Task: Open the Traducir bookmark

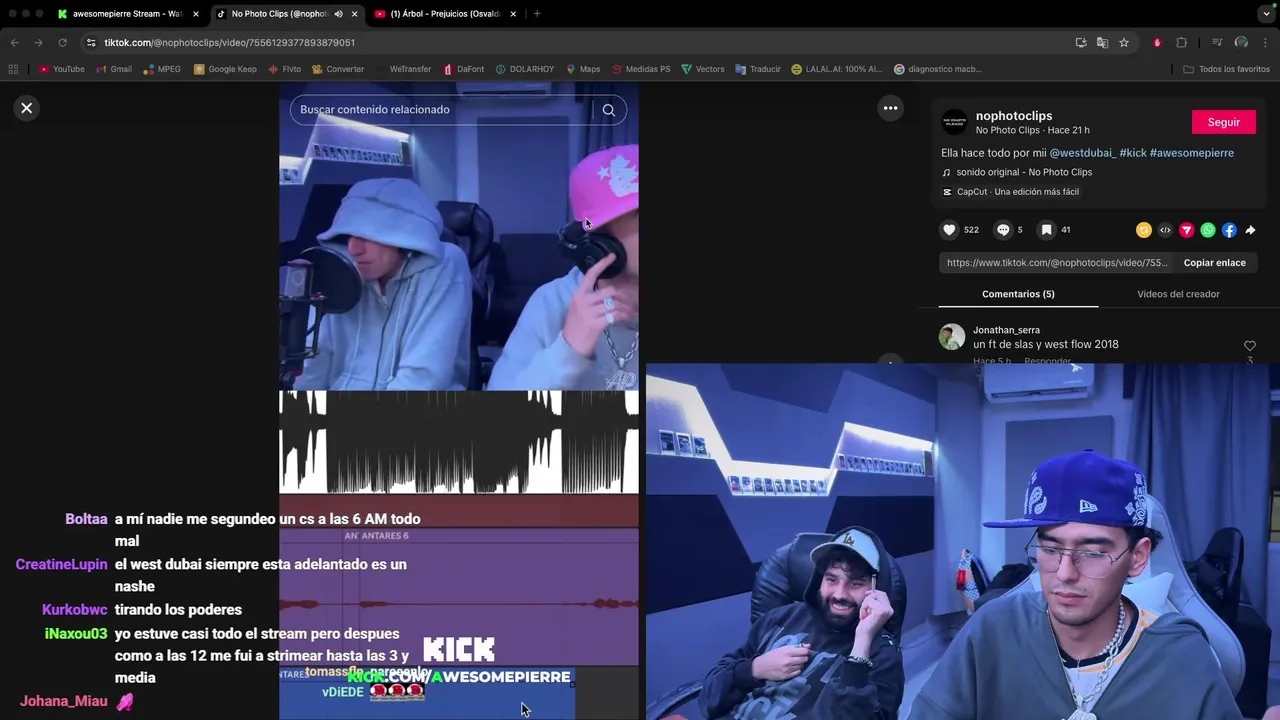Action: tap(758, 69)
